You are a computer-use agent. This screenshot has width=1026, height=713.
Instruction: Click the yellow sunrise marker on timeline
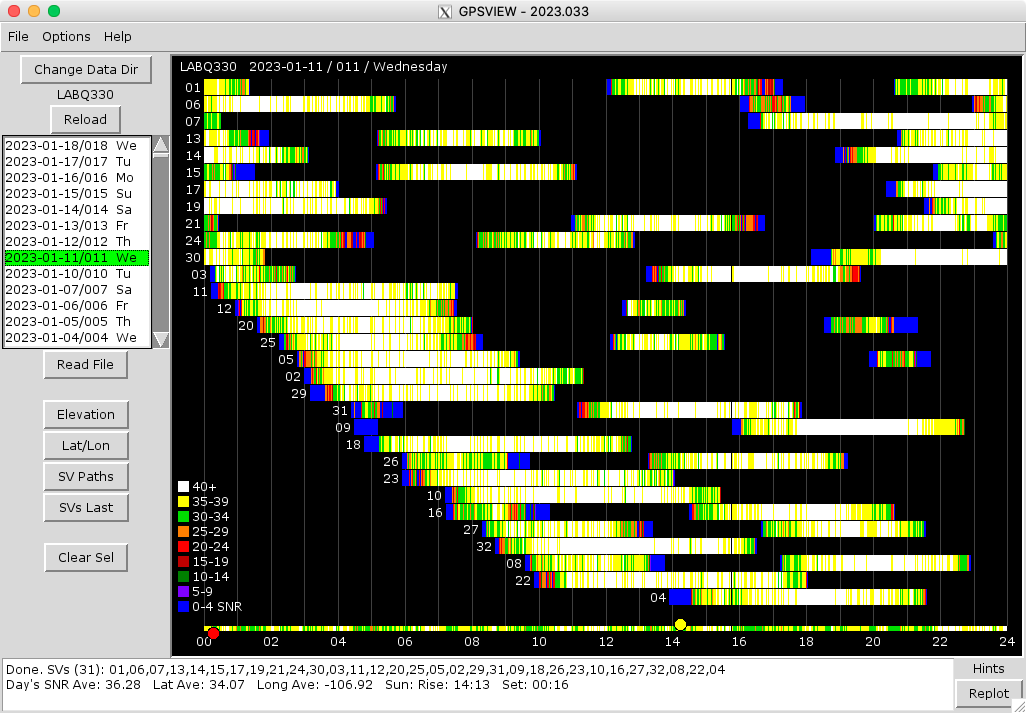680,625
